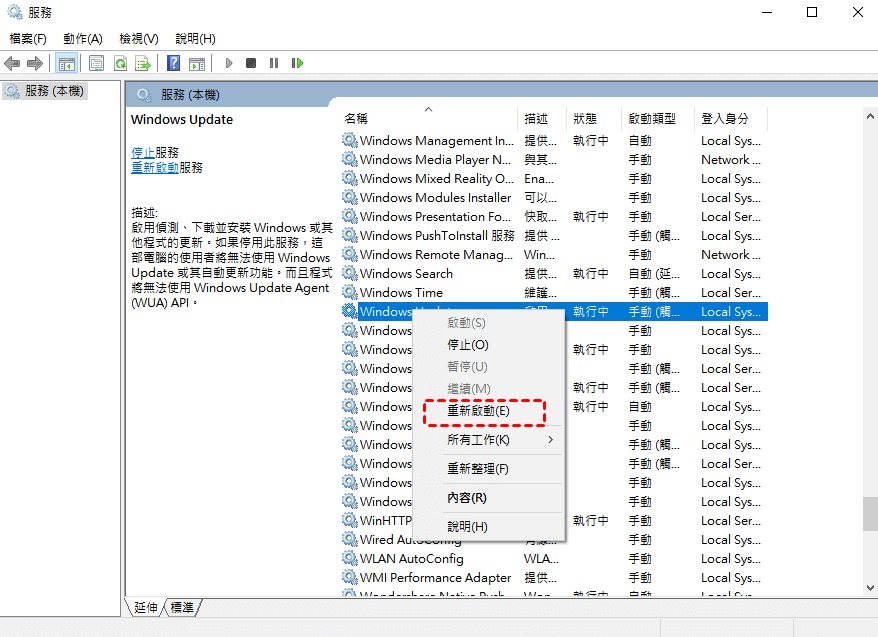Click the vertical scrollbar down arrow
878x637 pixels.
(869, 587)
